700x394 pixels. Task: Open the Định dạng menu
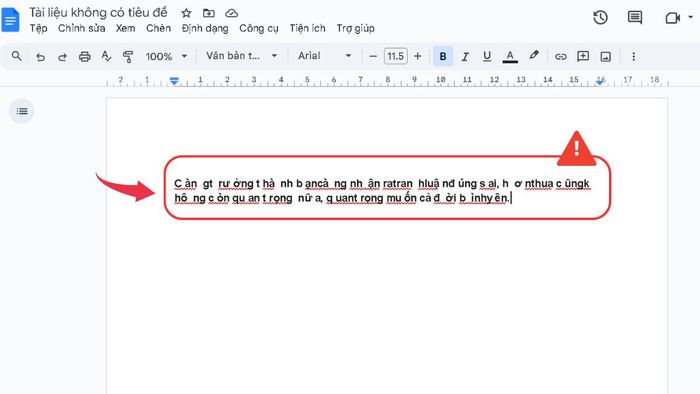pos(205,29)
